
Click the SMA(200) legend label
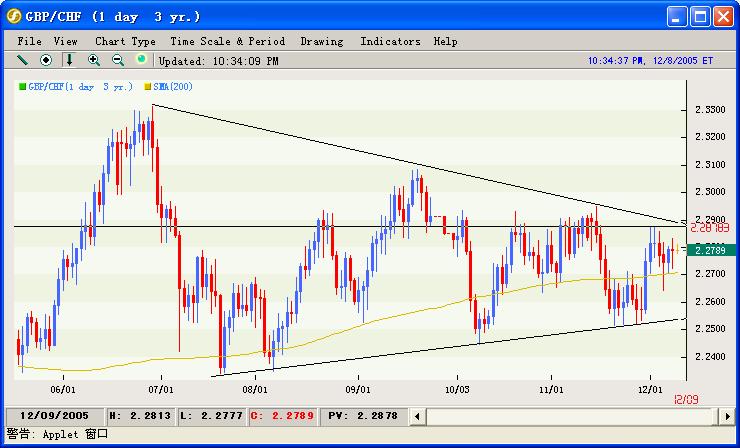click(173, 87)
